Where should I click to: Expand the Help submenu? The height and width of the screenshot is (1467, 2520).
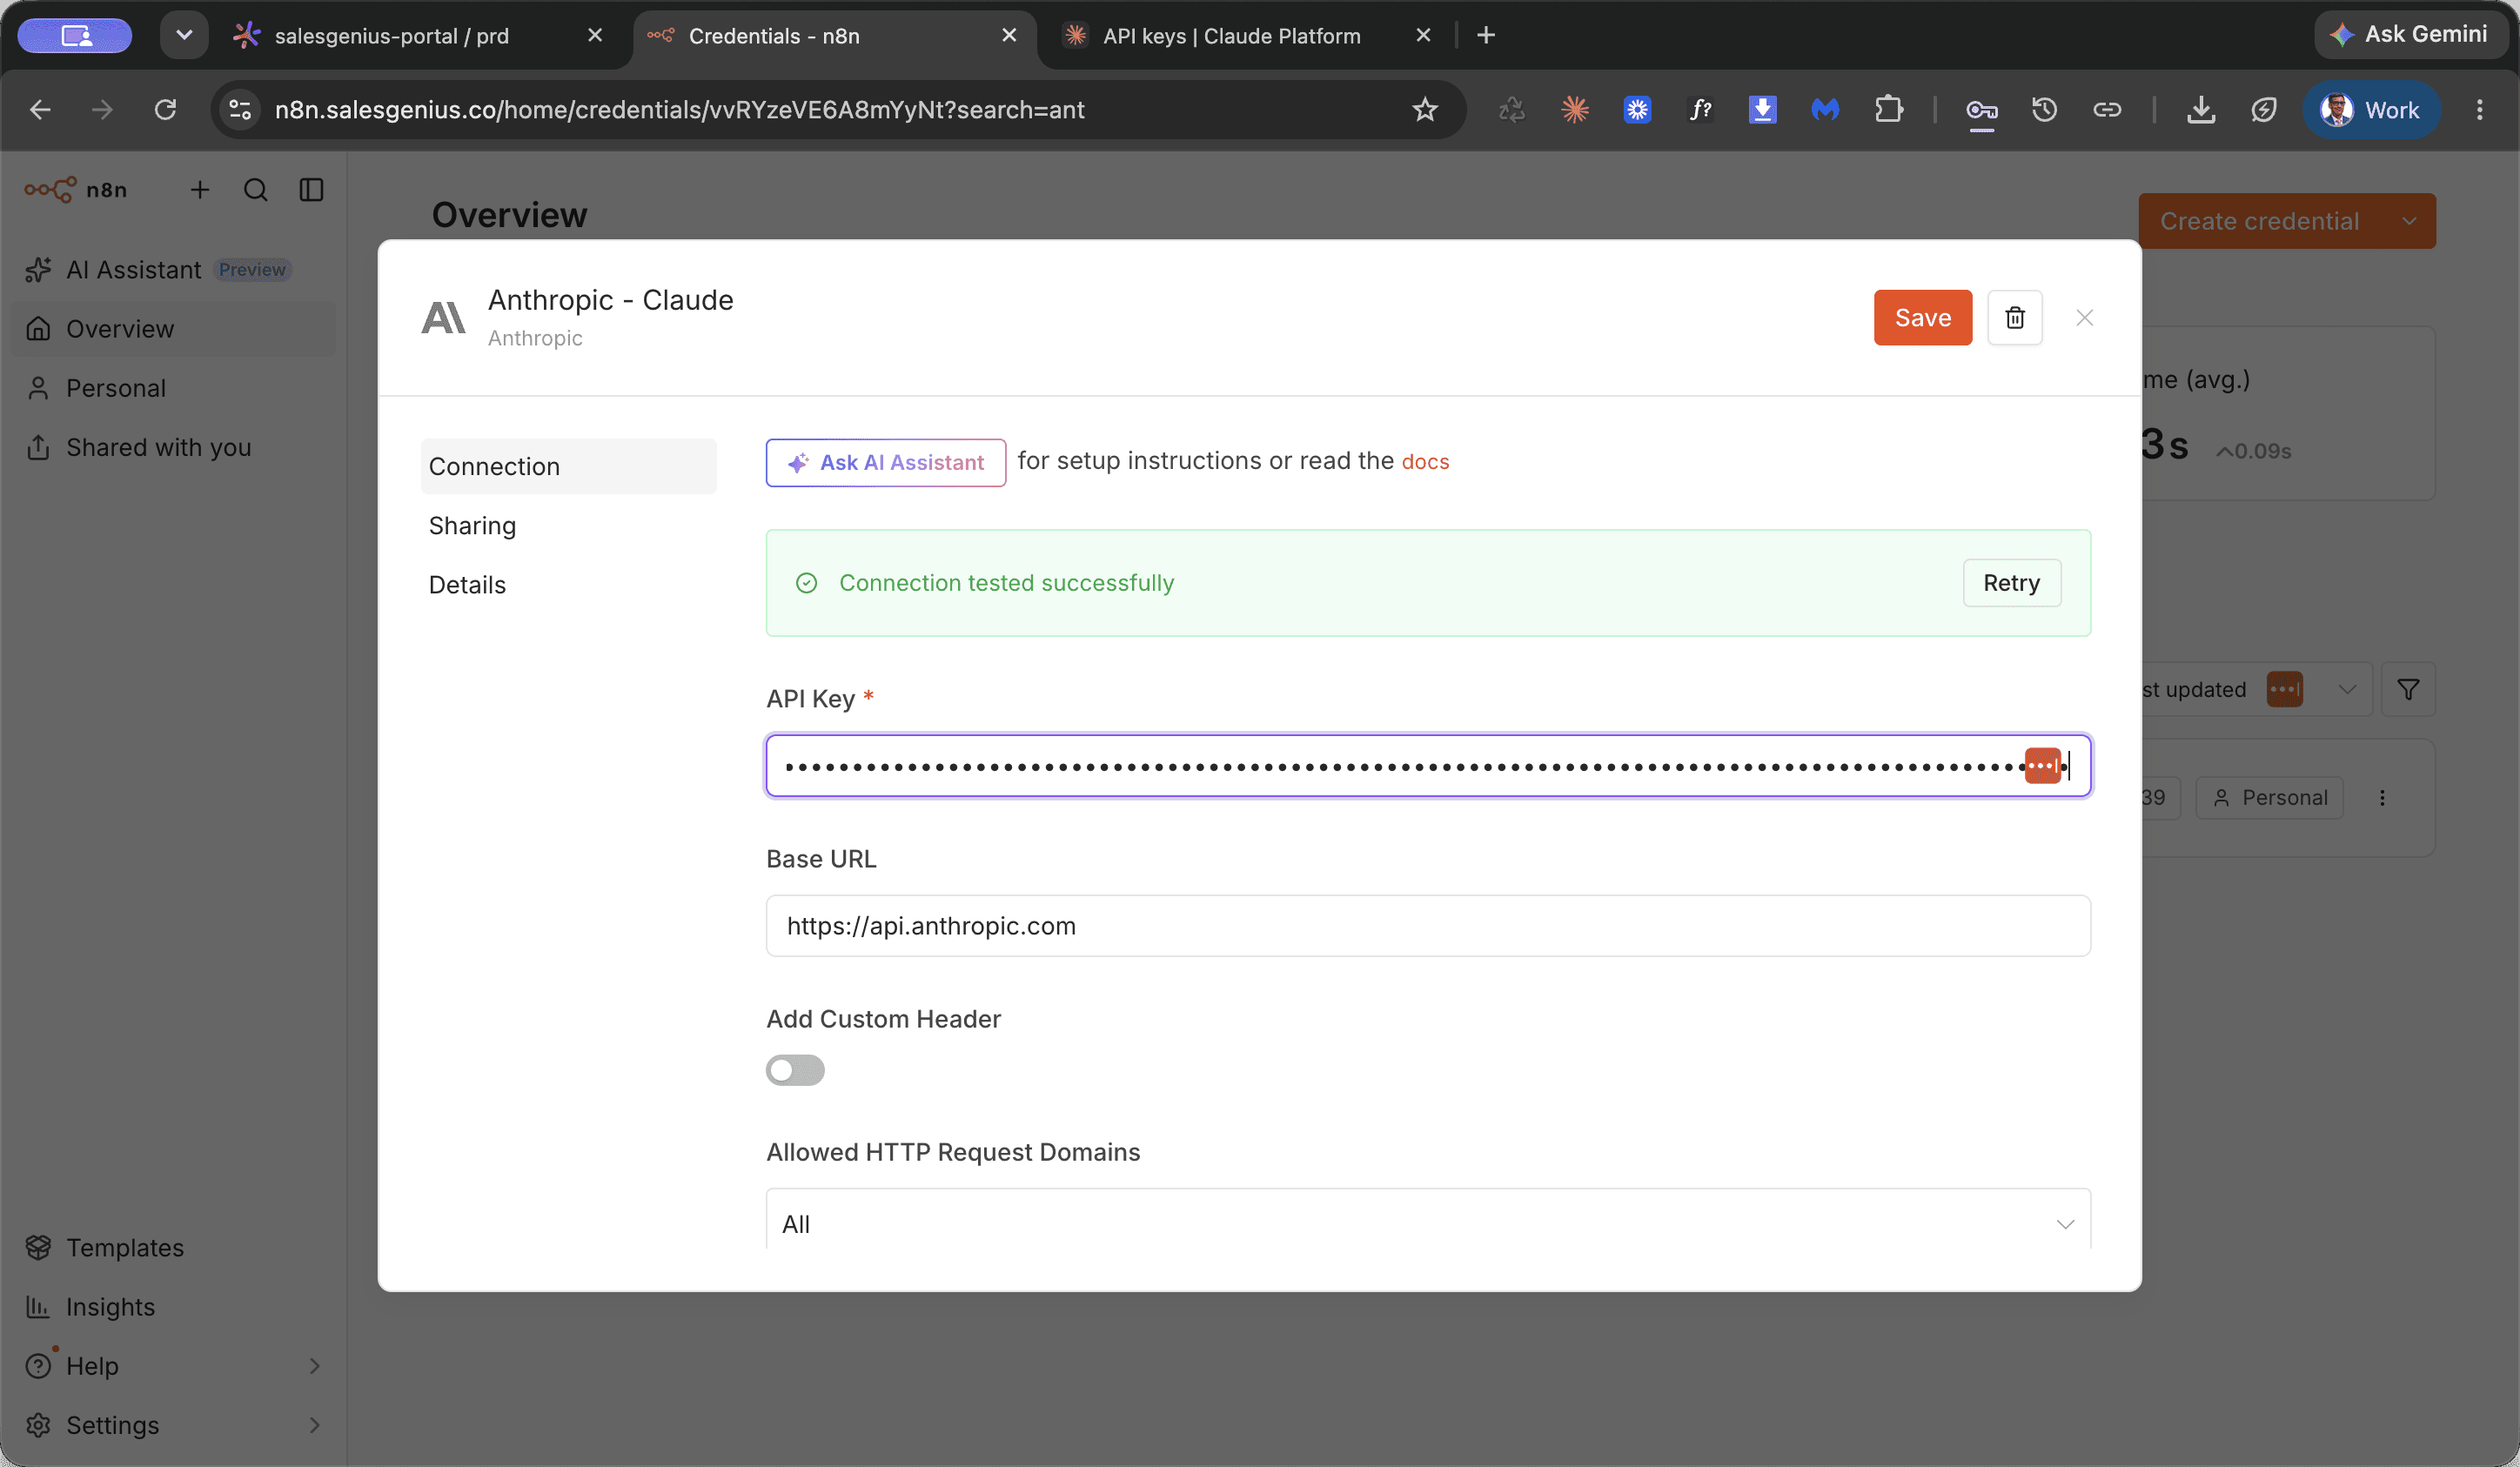(x=314, y=1365)
